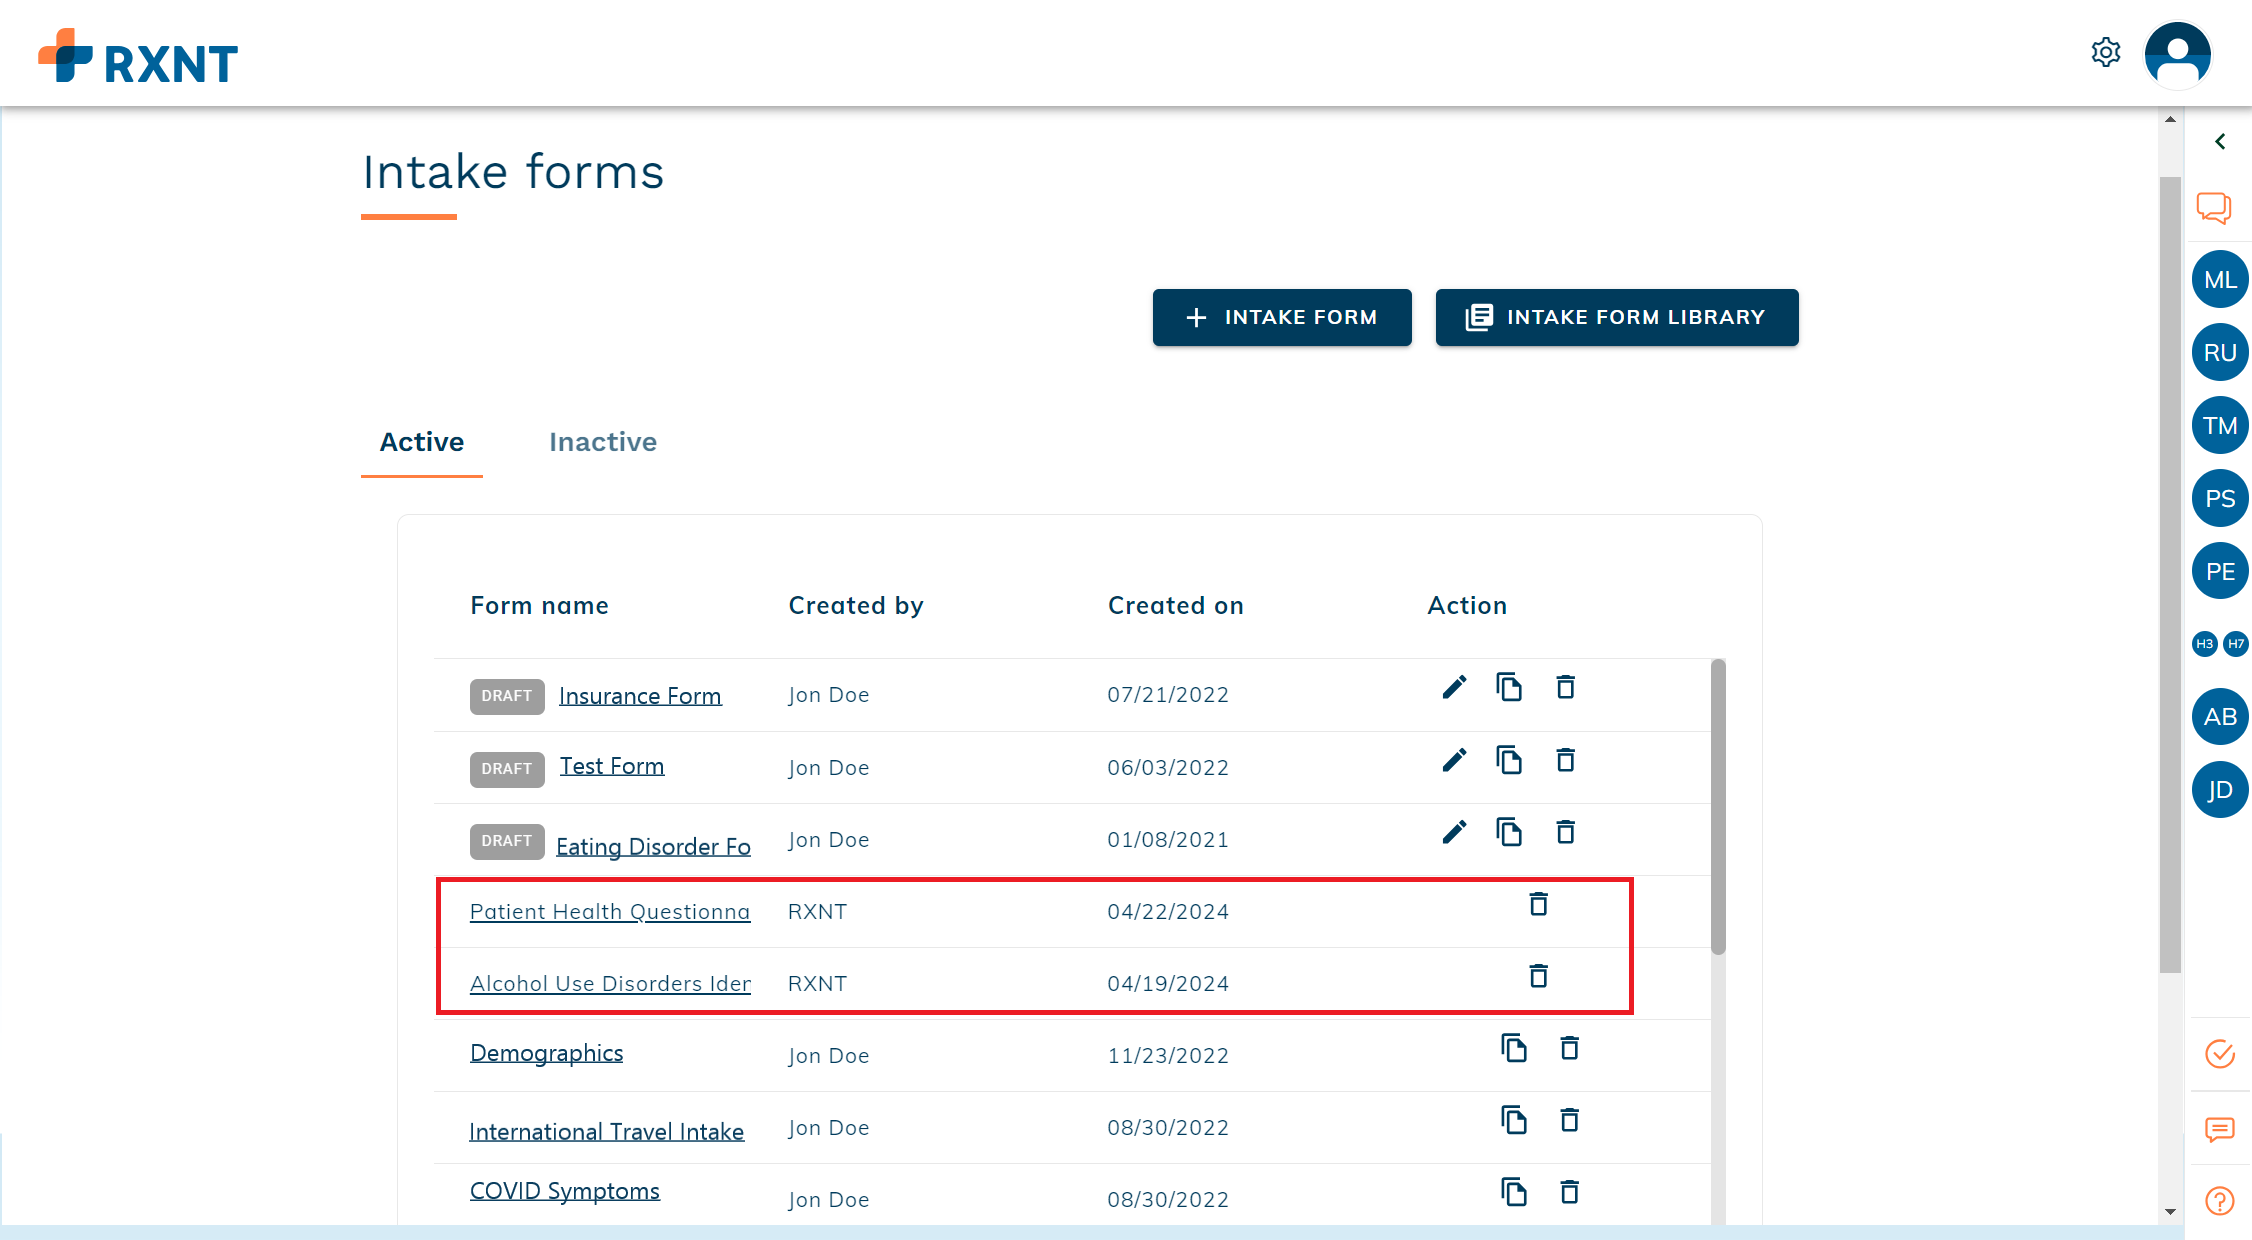Viewport: 2252px width, 1240px height.
Task: Open the Eating Disorder Fo link
Action: (653, 846)
